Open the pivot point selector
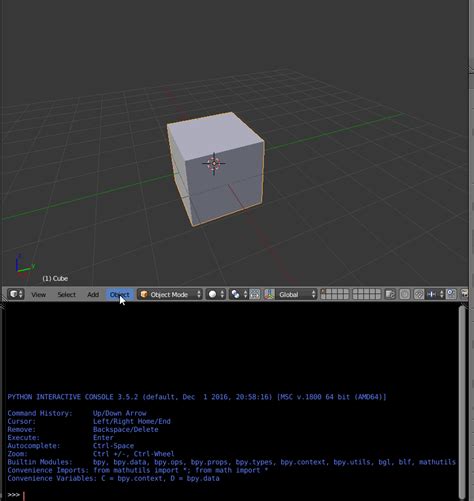 click(239, 294)
